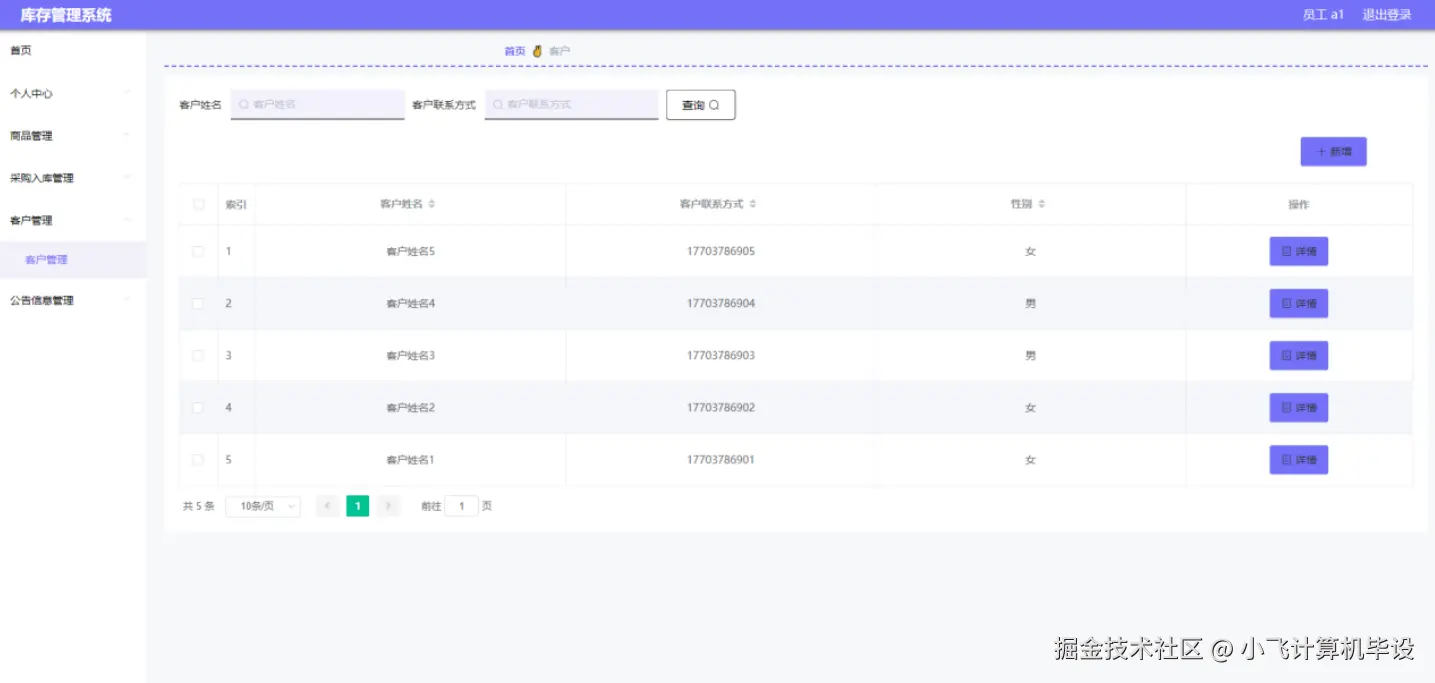This screenshot has height=683, width=1435.
Task: Click phone number 17703786901
Action: pyautogui.click(x=721, y=460)
